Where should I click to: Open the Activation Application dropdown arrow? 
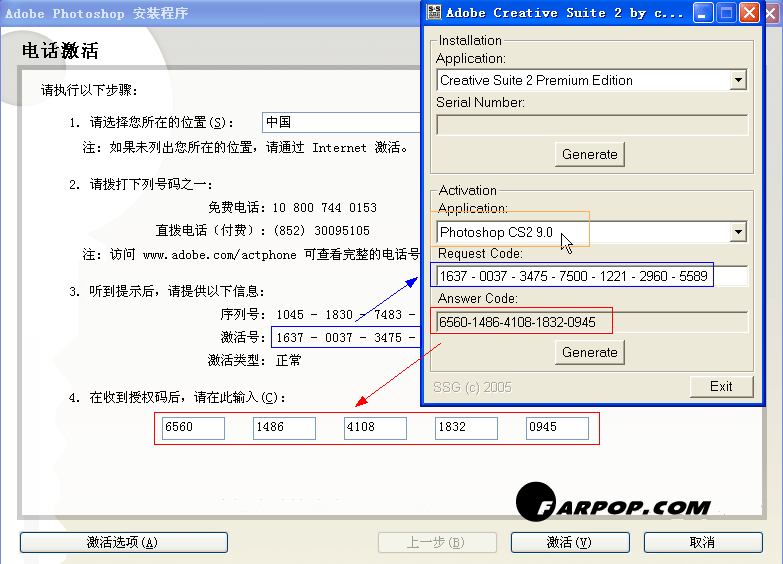[738, 232]
